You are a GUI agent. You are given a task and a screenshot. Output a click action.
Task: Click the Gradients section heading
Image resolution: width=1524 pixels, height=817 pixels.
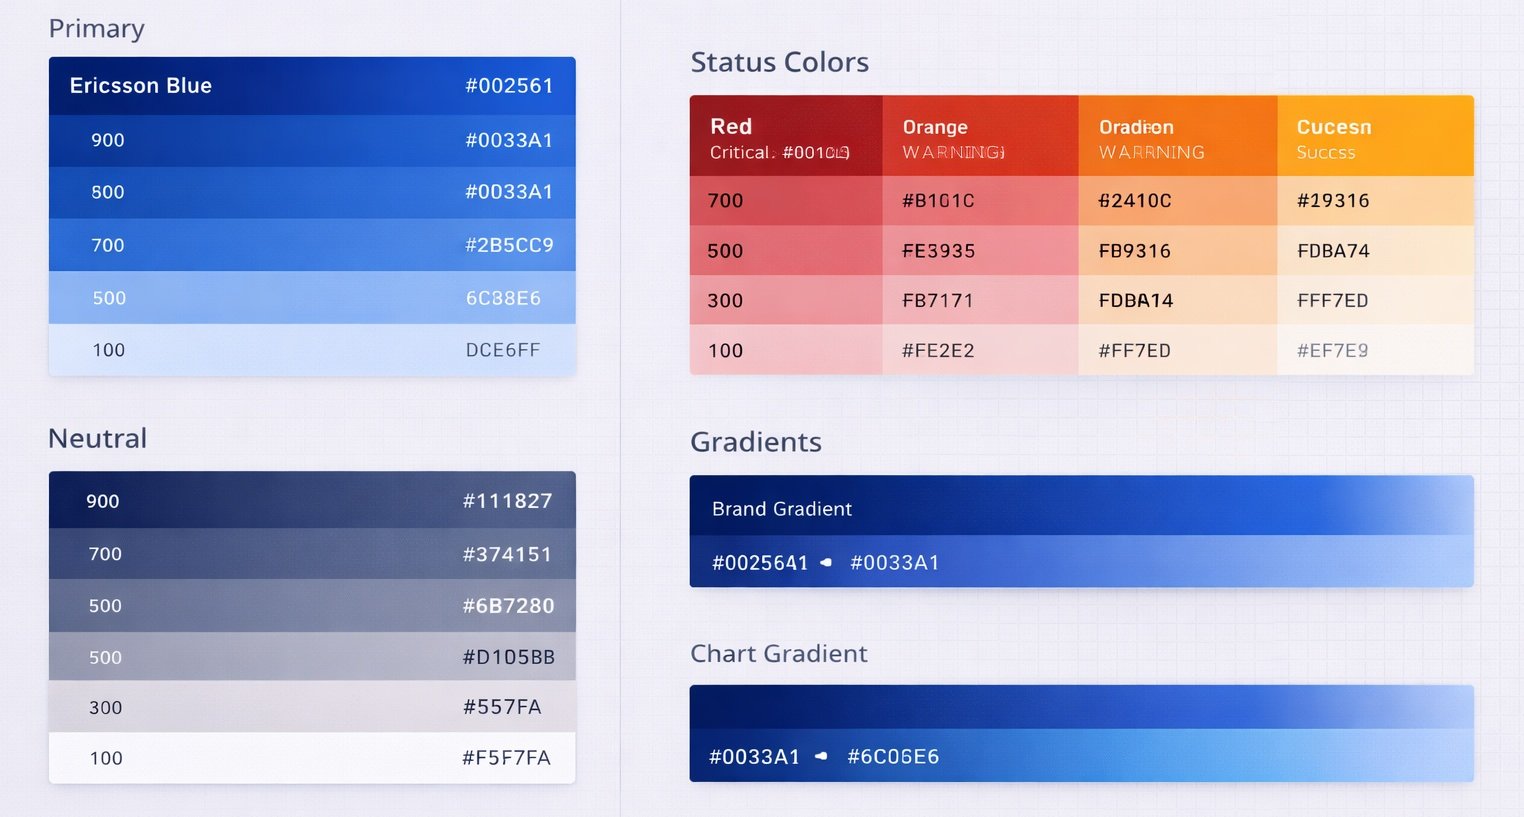[756, 442]
